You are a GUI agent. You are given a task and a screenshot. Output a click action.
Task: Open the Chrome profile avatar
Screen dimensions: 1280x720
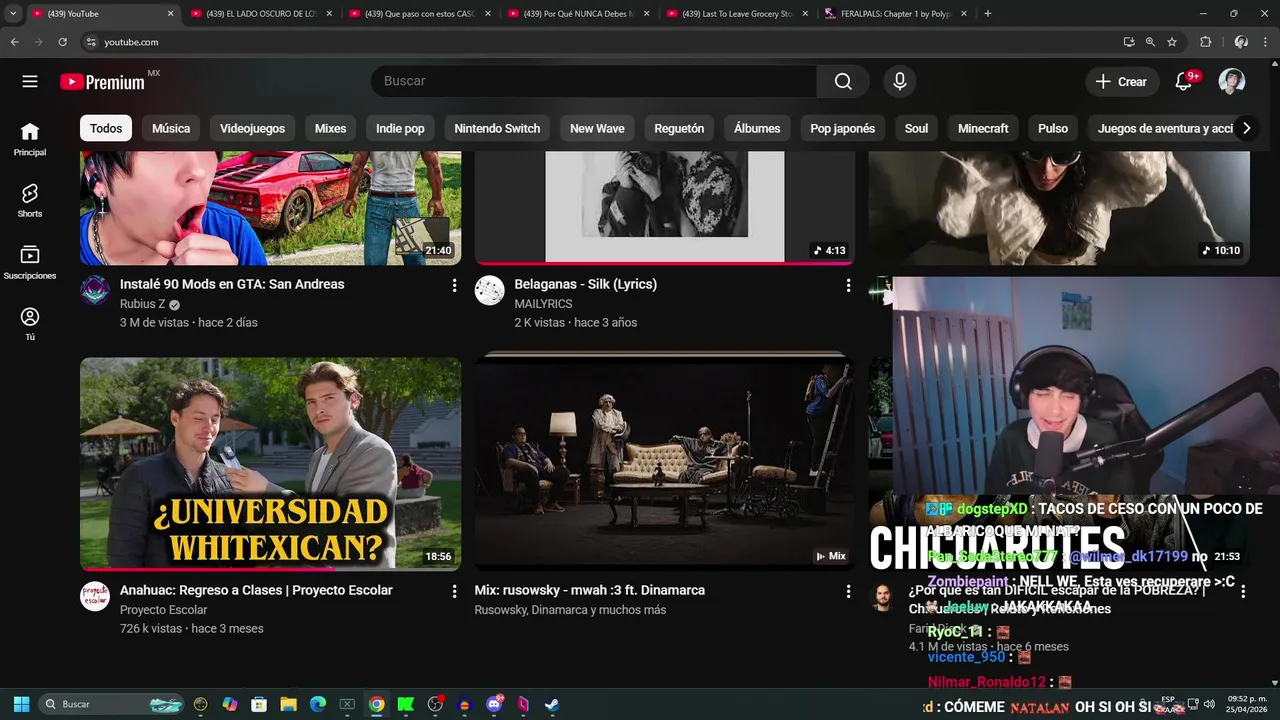[x=1241, y=42]
